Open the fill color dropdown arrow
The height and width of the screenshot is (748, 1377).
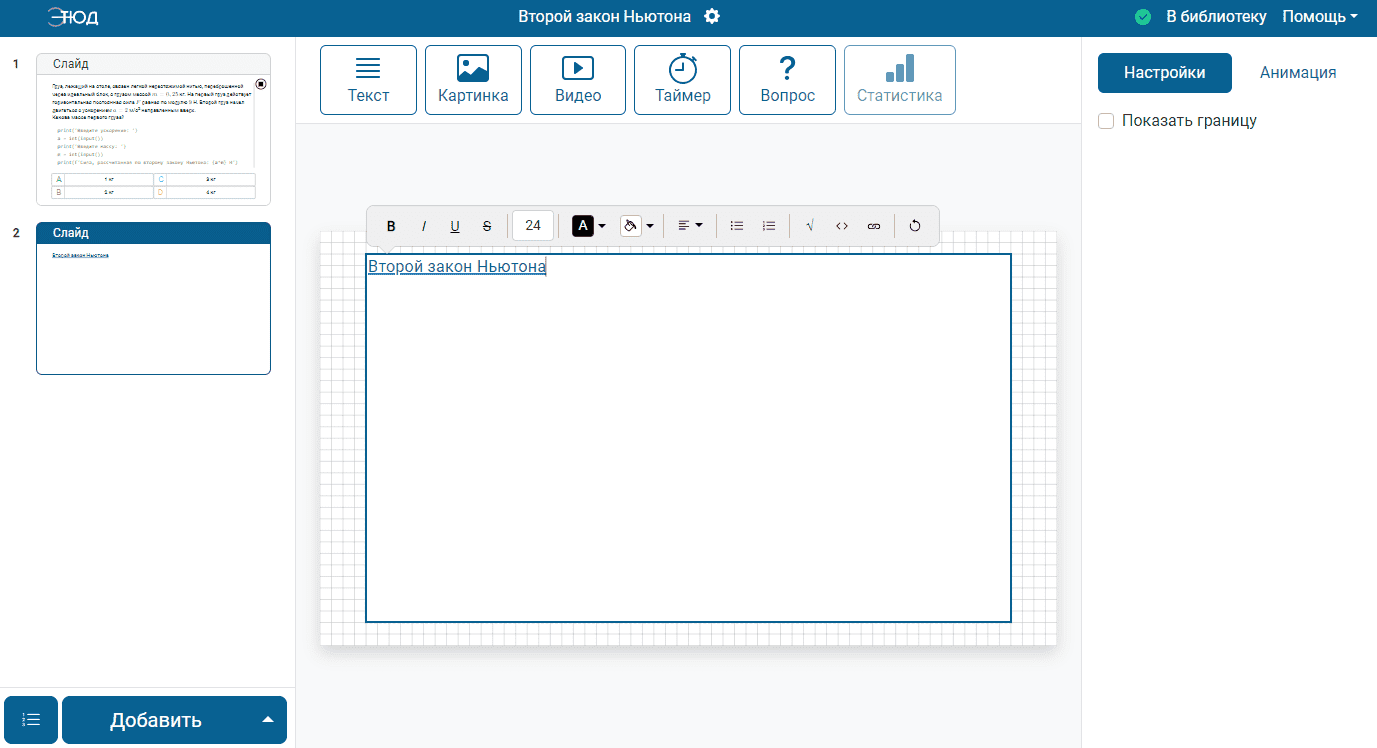[x=650, y=226]
